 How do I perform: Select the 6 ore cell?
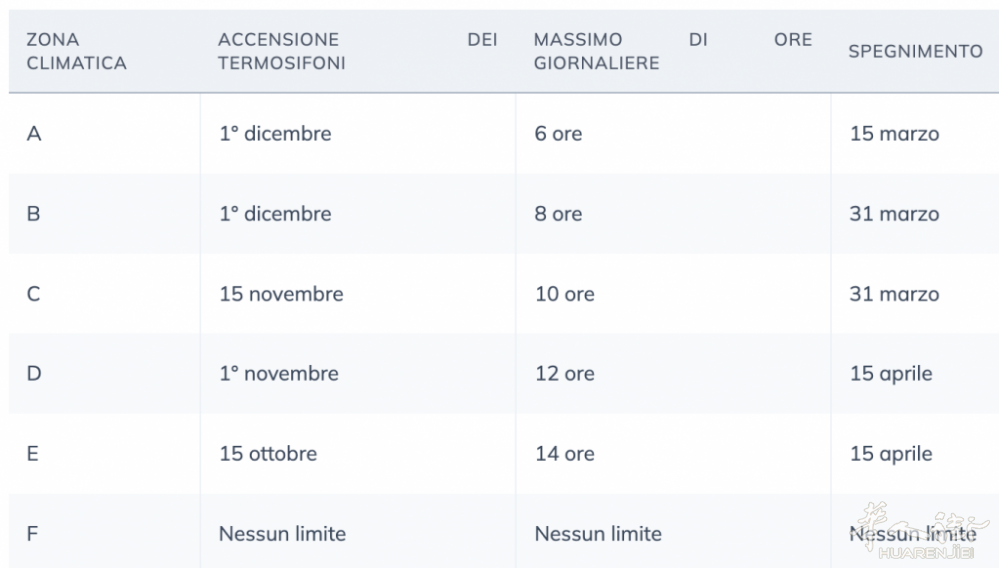pos(558,134)
